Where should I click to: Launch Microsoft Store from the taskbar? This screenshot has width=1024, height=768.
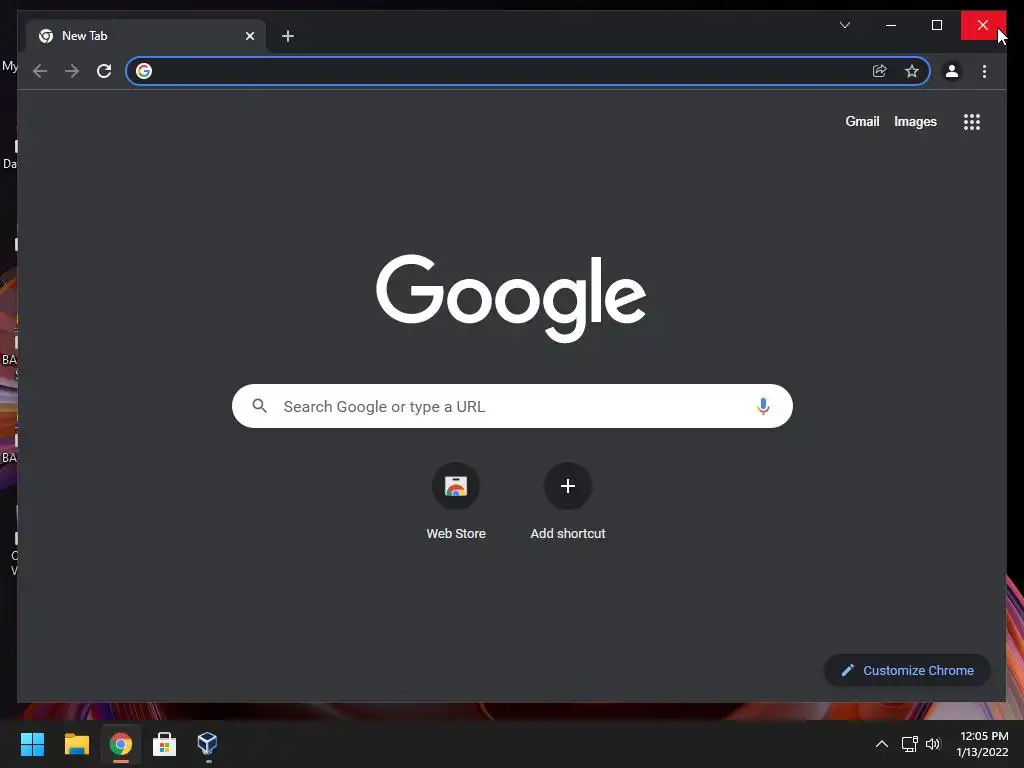coord(164,744)
